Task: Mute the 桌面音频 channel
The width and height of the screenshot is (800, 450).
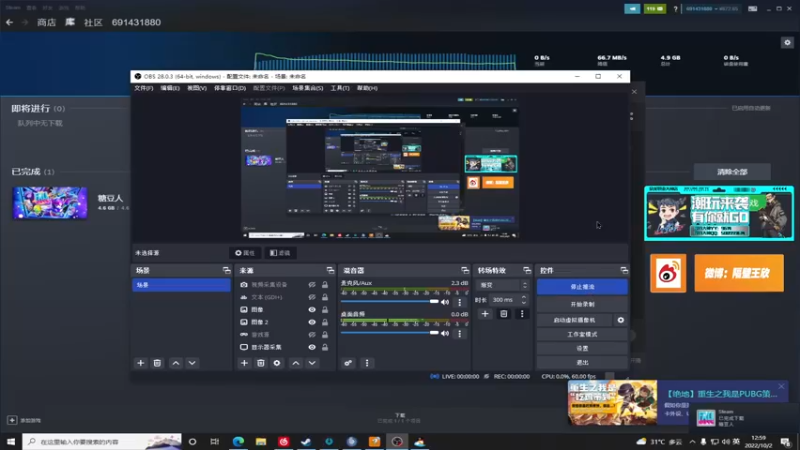Action: point(445,333)
